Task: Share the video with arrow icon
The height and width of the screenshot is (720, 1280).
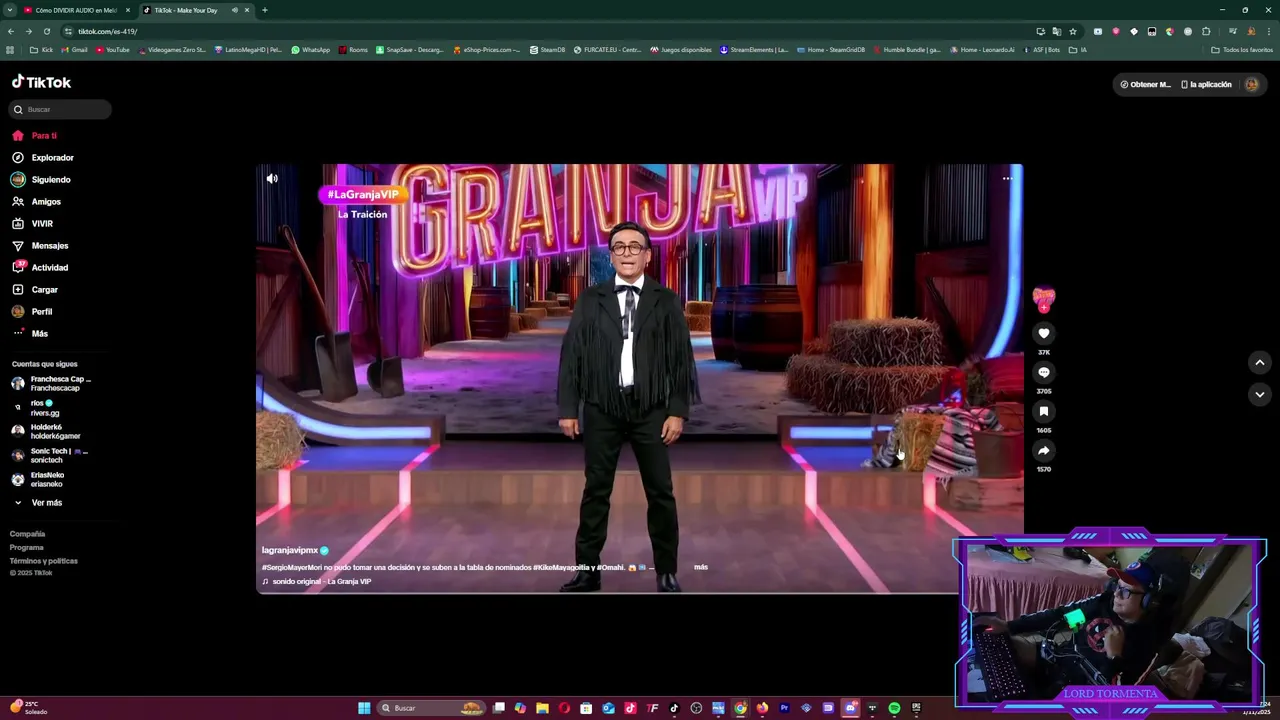Action: (x=1044, y=451)
